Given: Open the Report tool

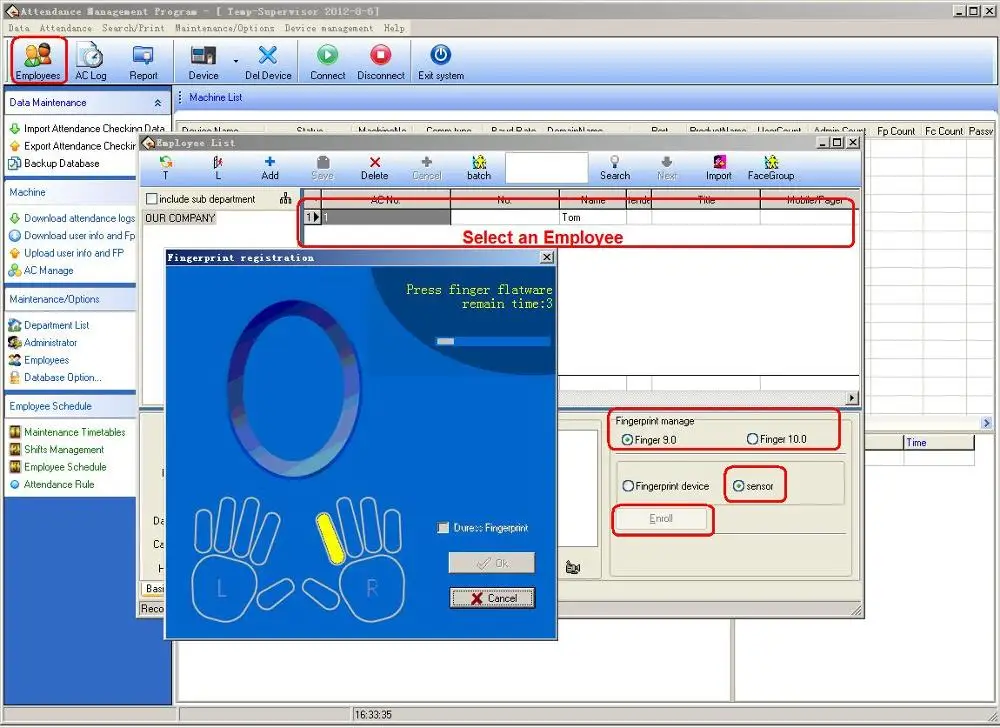Looking at the screenshot, I should click(x=144, y=60).
